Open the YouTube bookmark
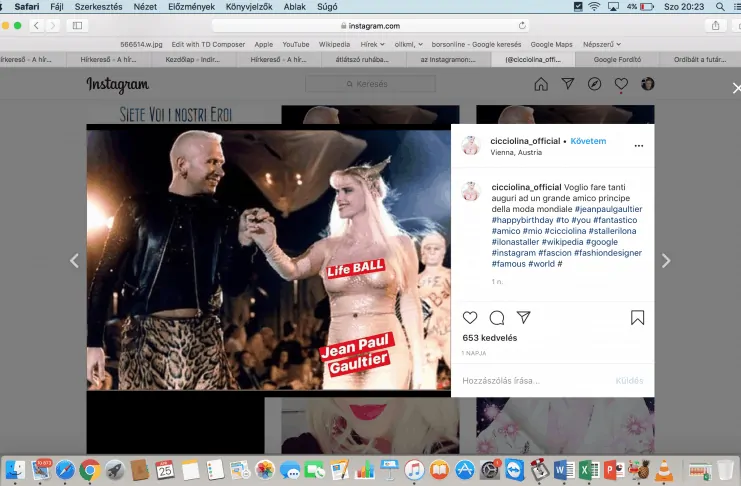Screen dimensions: 741x486 296,44
